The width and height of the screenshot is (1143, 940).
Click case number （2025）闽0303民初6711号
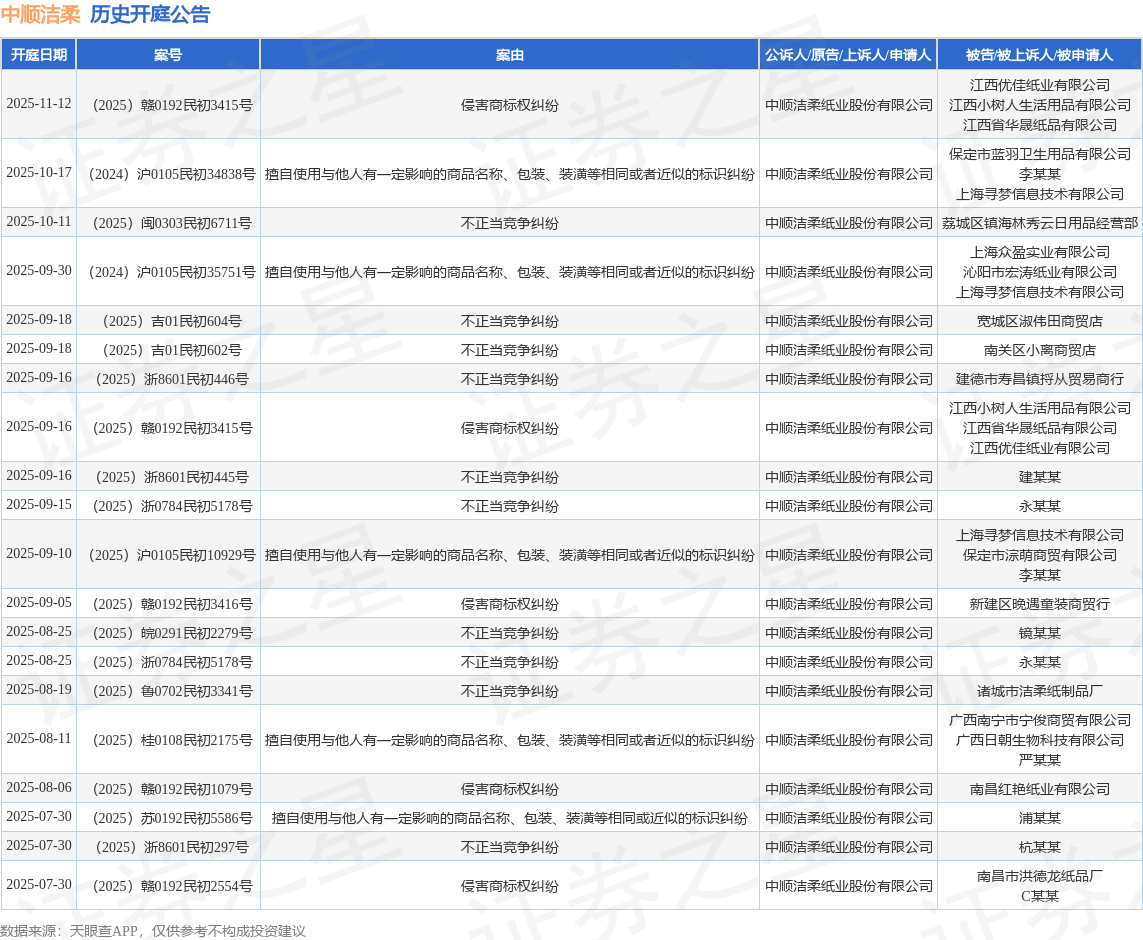[168, 223]
